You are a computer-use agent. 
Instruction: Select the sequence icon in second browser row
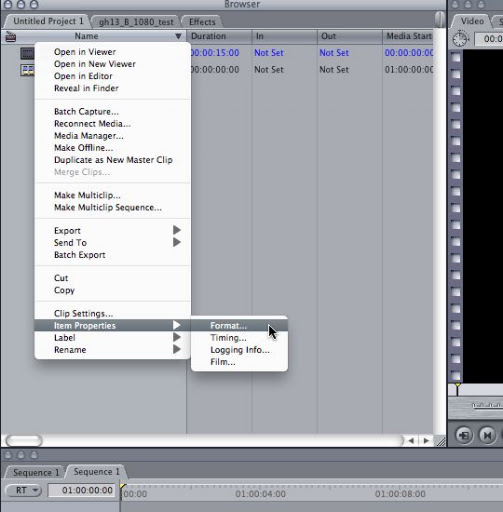coord(27,70)
